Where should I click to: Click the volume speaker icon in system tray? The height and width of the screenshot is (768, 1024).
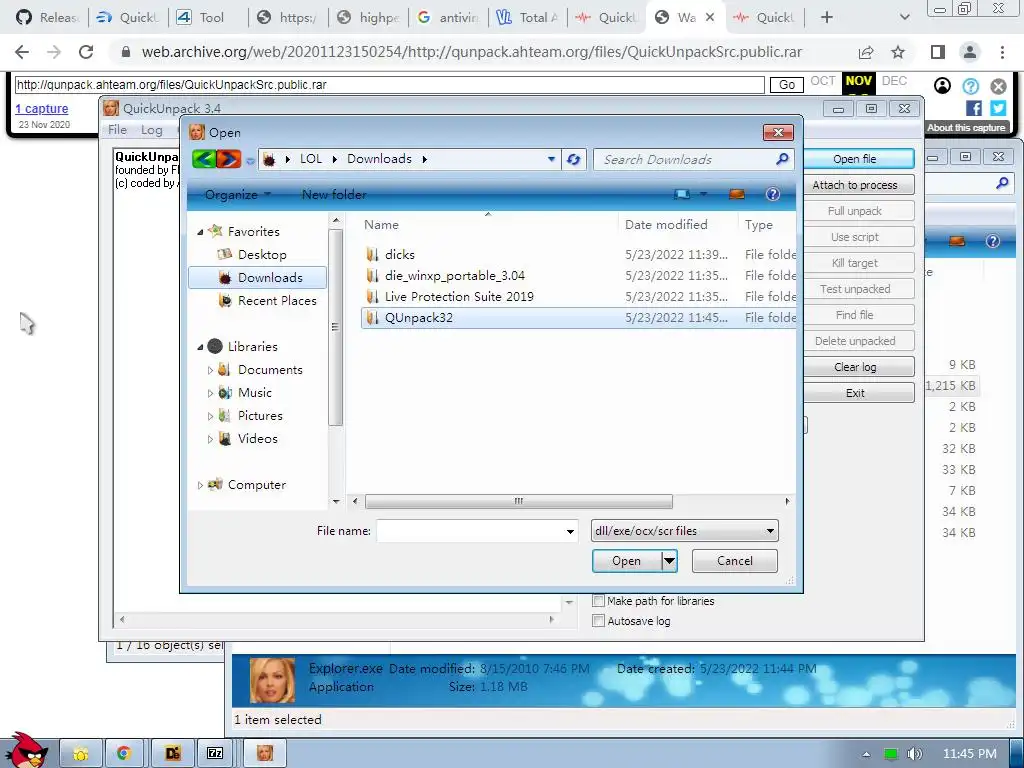(x=915, y=754)
